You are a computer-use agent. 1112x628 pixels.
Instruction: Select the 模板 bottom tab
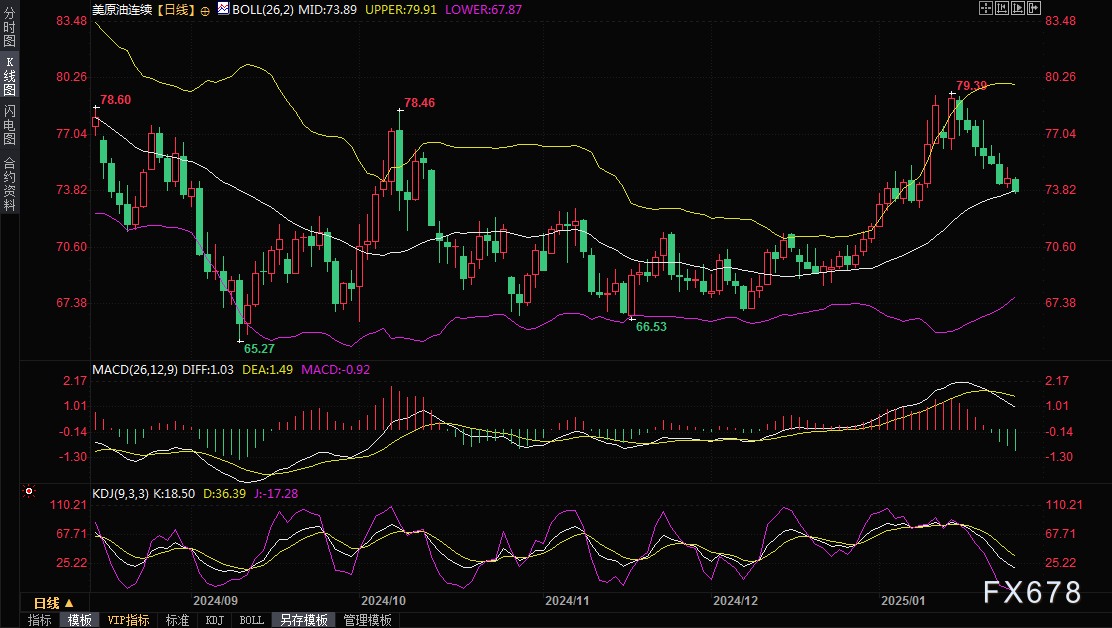pos(79,620)
